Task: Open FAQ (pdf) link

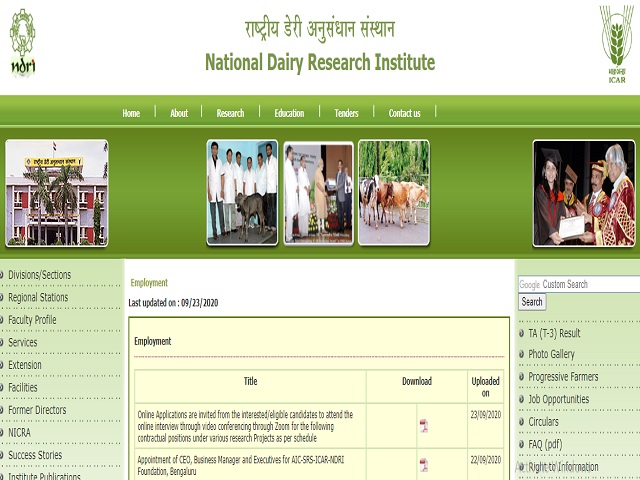Action: (545, 444)
